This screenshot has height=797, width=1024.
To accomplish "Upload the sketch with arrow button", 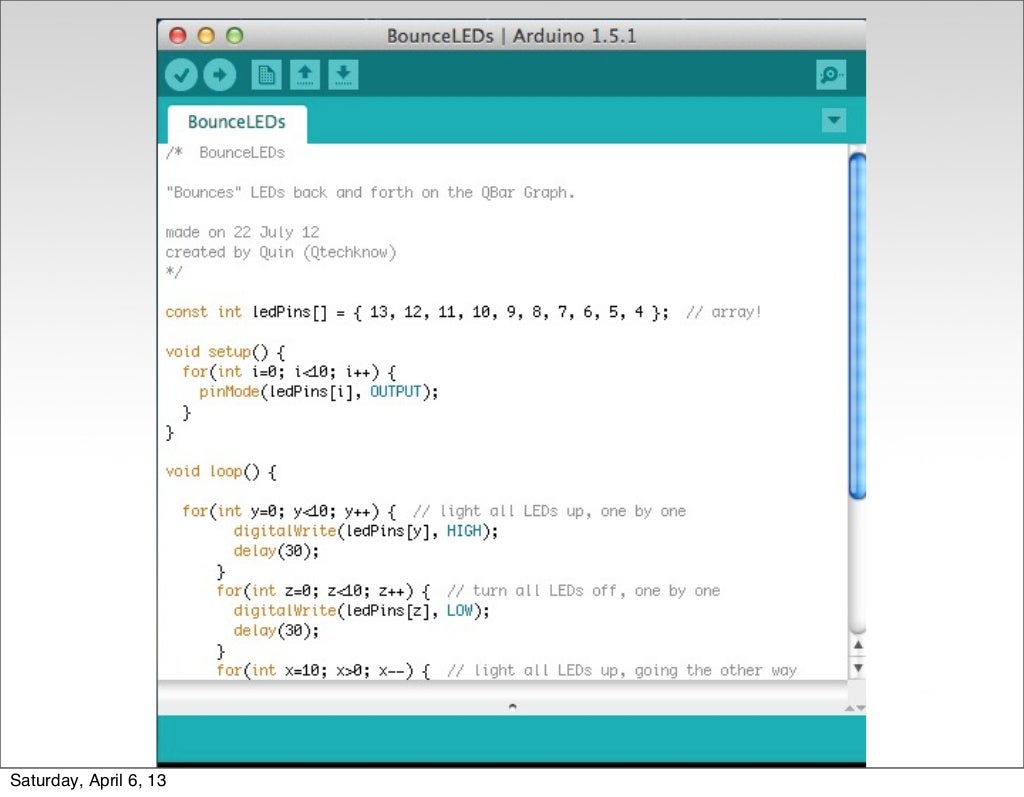I will [219, 74].
